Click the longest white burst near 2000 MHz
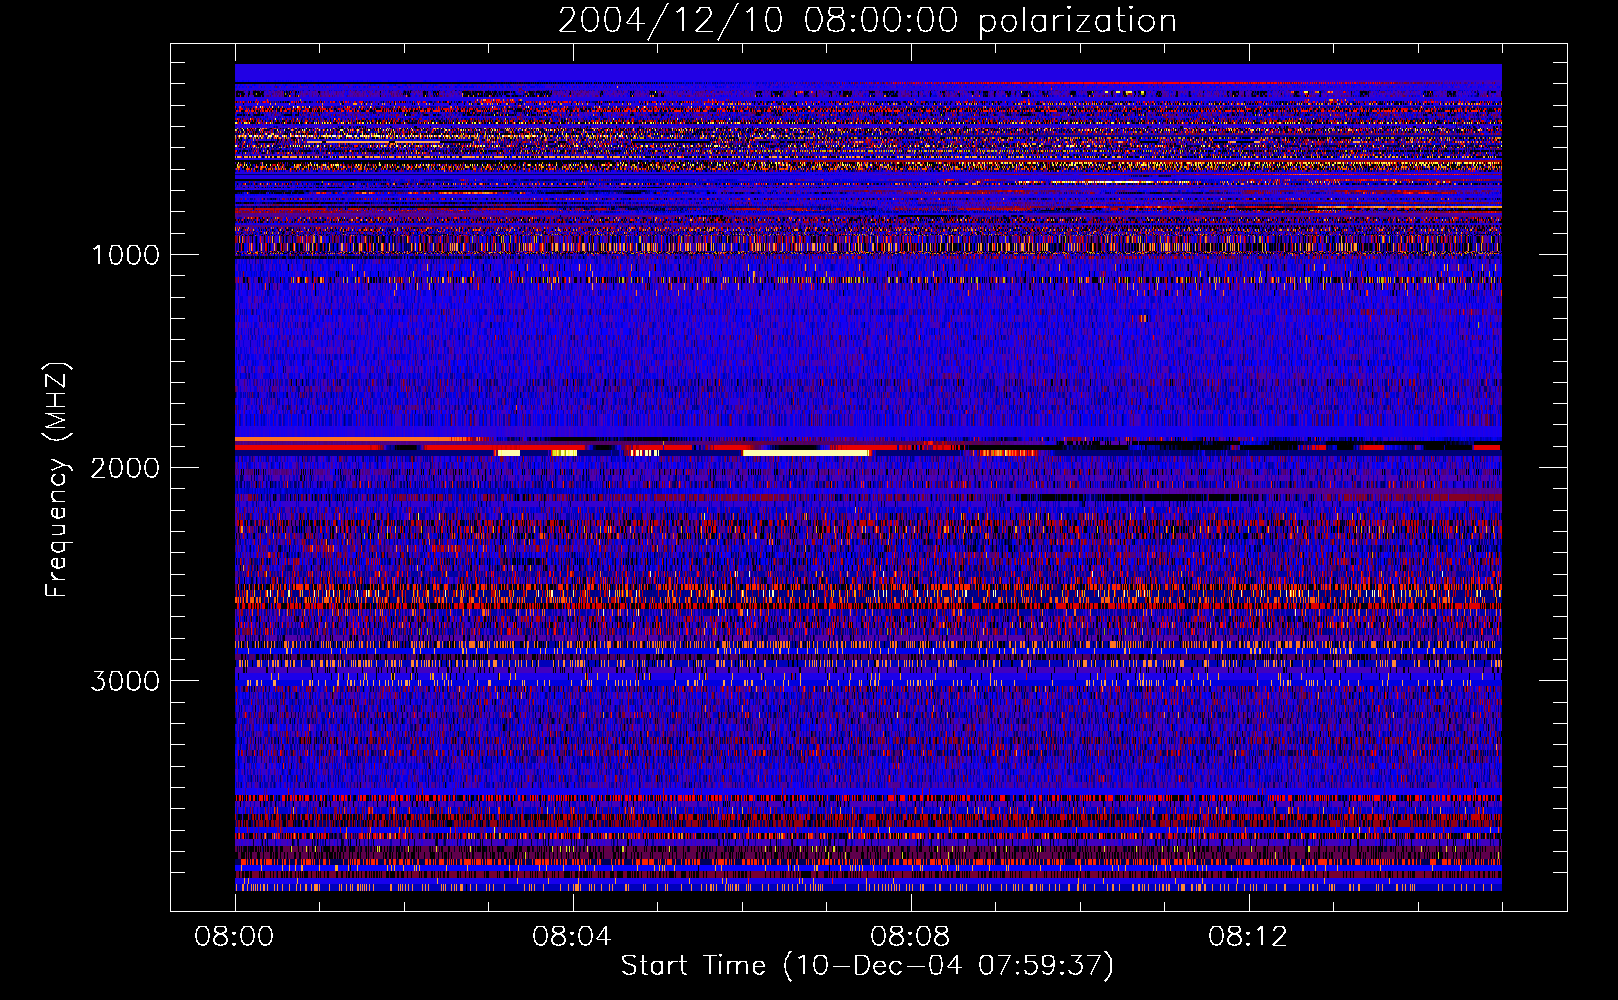The width and height of the screenshot is (1618, 1000). click(x=806, y=453)
